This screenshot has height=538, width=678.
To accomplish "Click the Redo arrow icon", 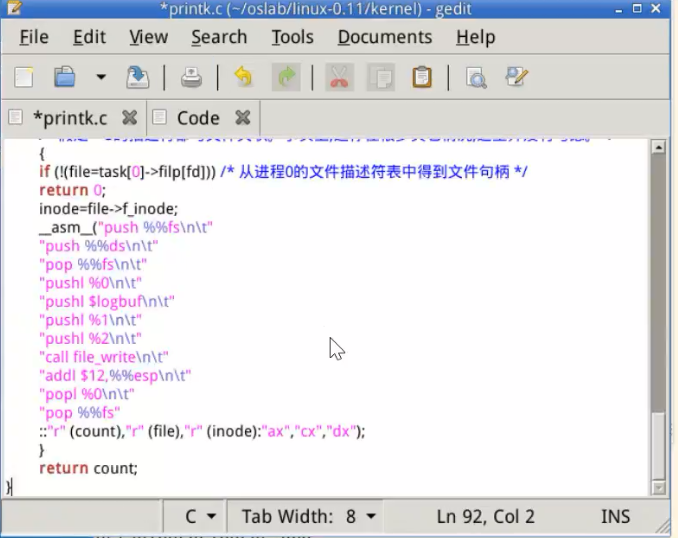I will click(x=287, y=77).
